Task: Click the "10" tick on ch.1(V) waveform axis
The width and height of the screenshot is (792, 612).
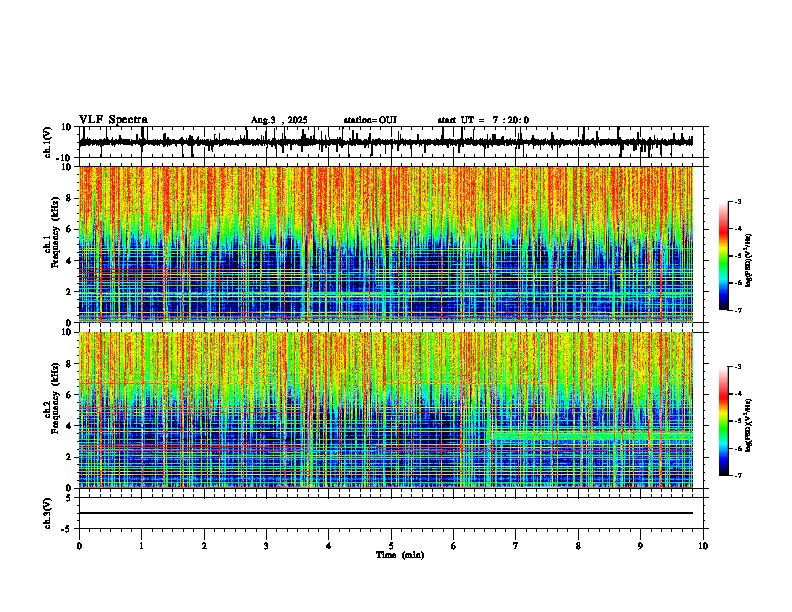Action: click(68, 127)
